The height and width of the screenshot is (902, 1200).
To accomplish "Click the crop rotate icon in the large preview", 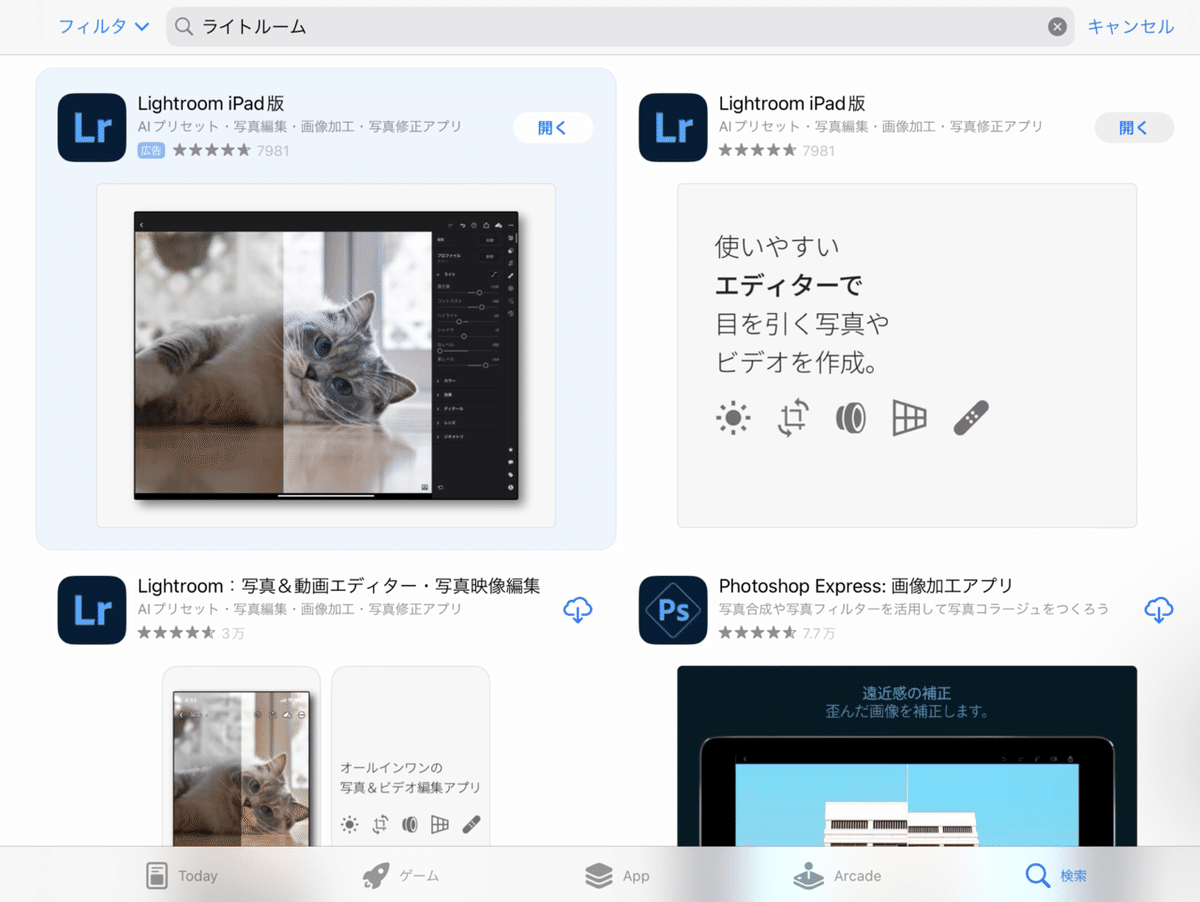I will 793,418.
